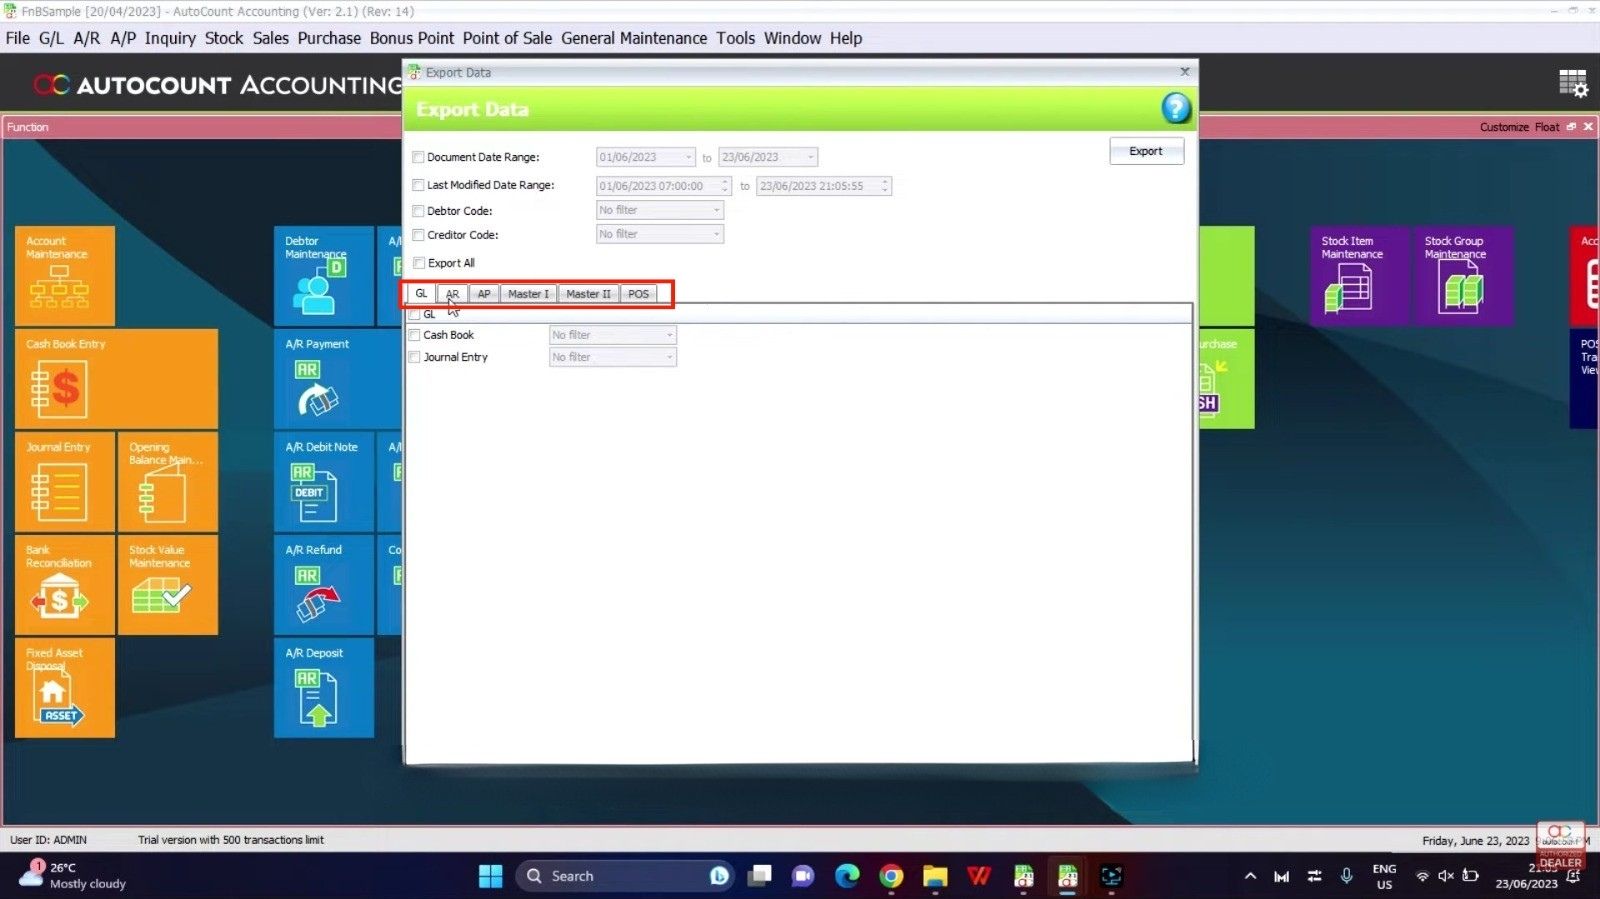This screenshot has height=899, width=1600.
Task: Switch to the Master II tab
Action: pos(588,294)
